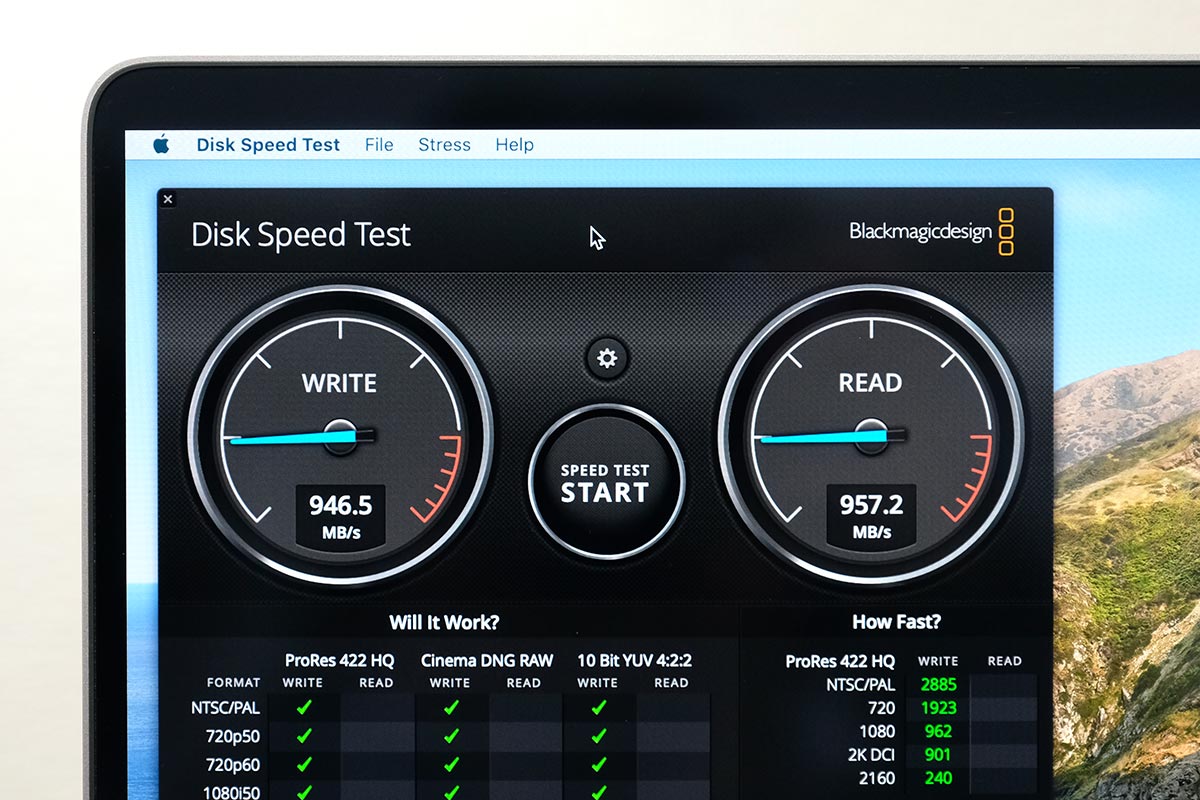This screenshot has height=800, width=1200.
Task: Click ProRes 422 HQ header in Will It Work
Action: tap(340, 661)
